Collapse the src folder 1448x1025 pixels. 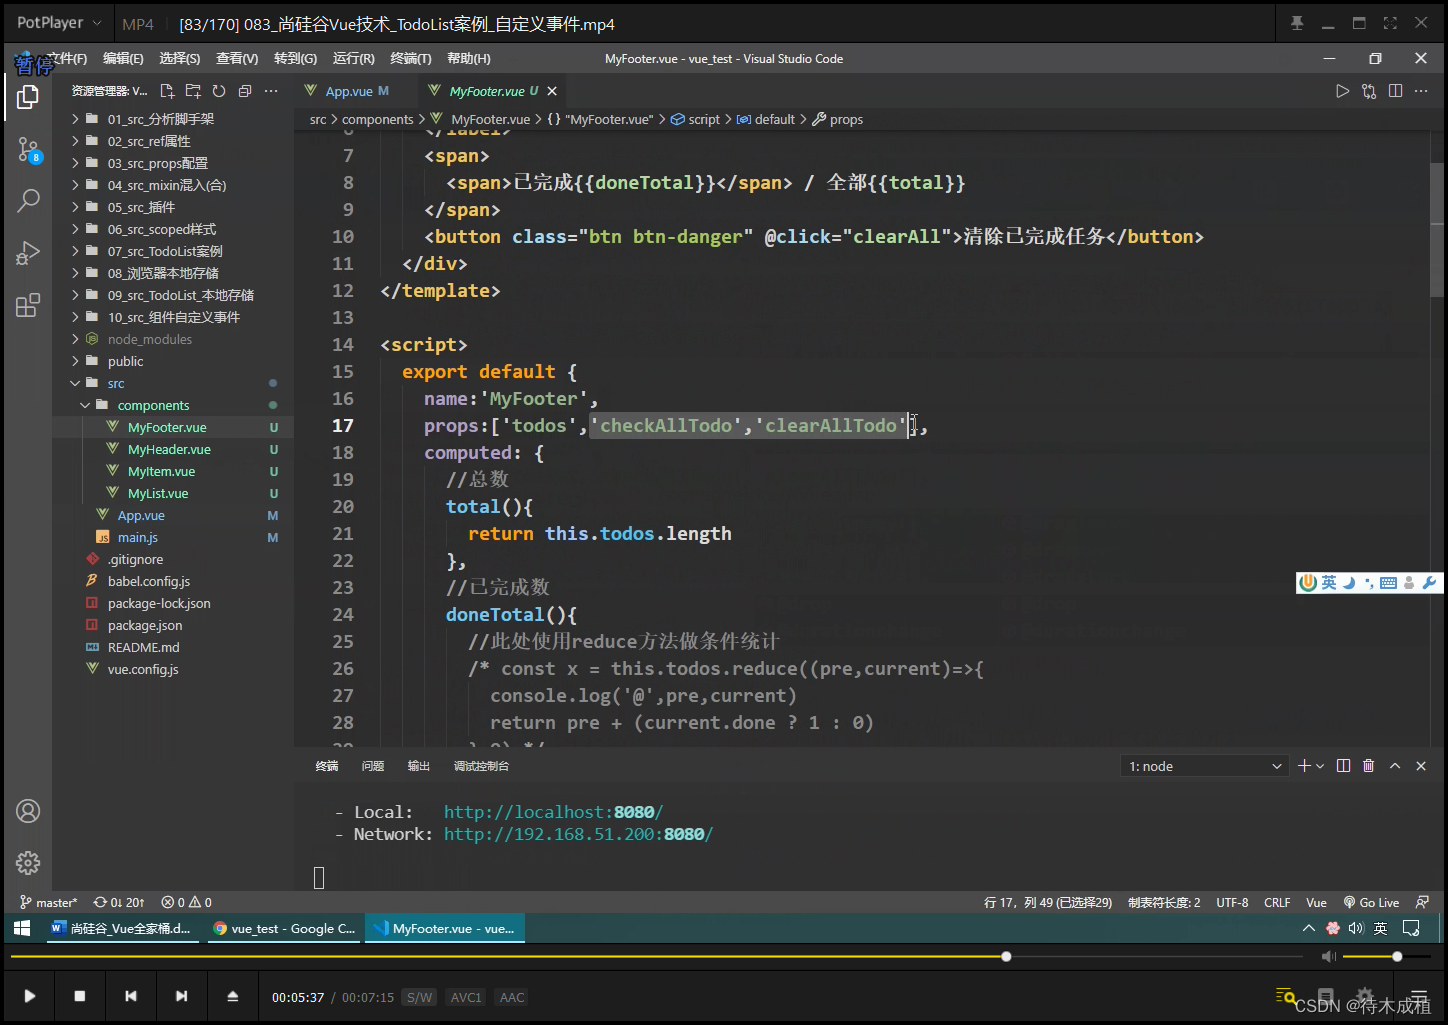tap(116, 383)
